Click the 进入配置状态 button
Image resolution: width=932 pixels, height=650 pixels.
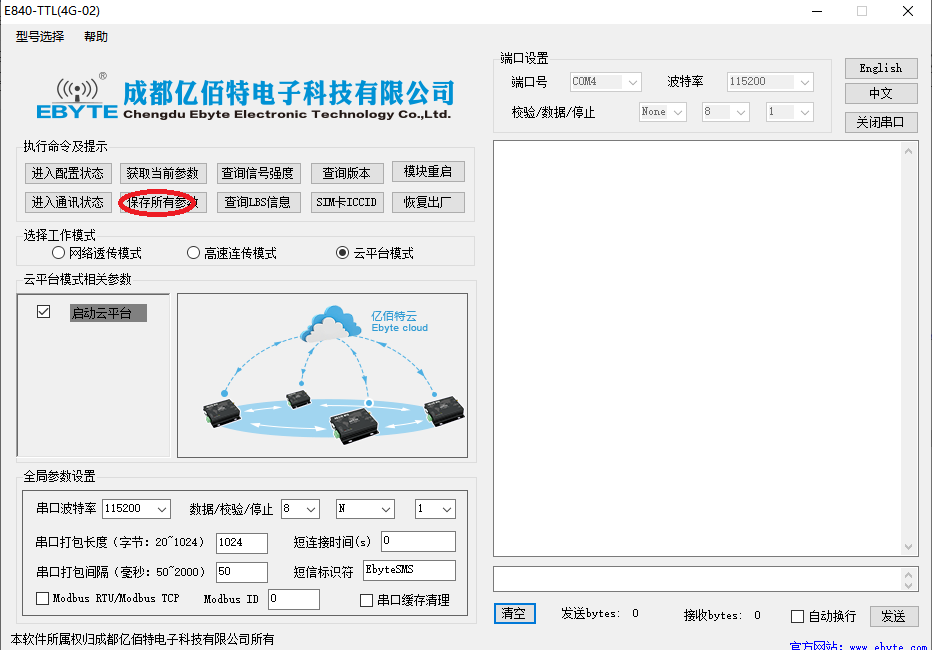coord(68,172)
